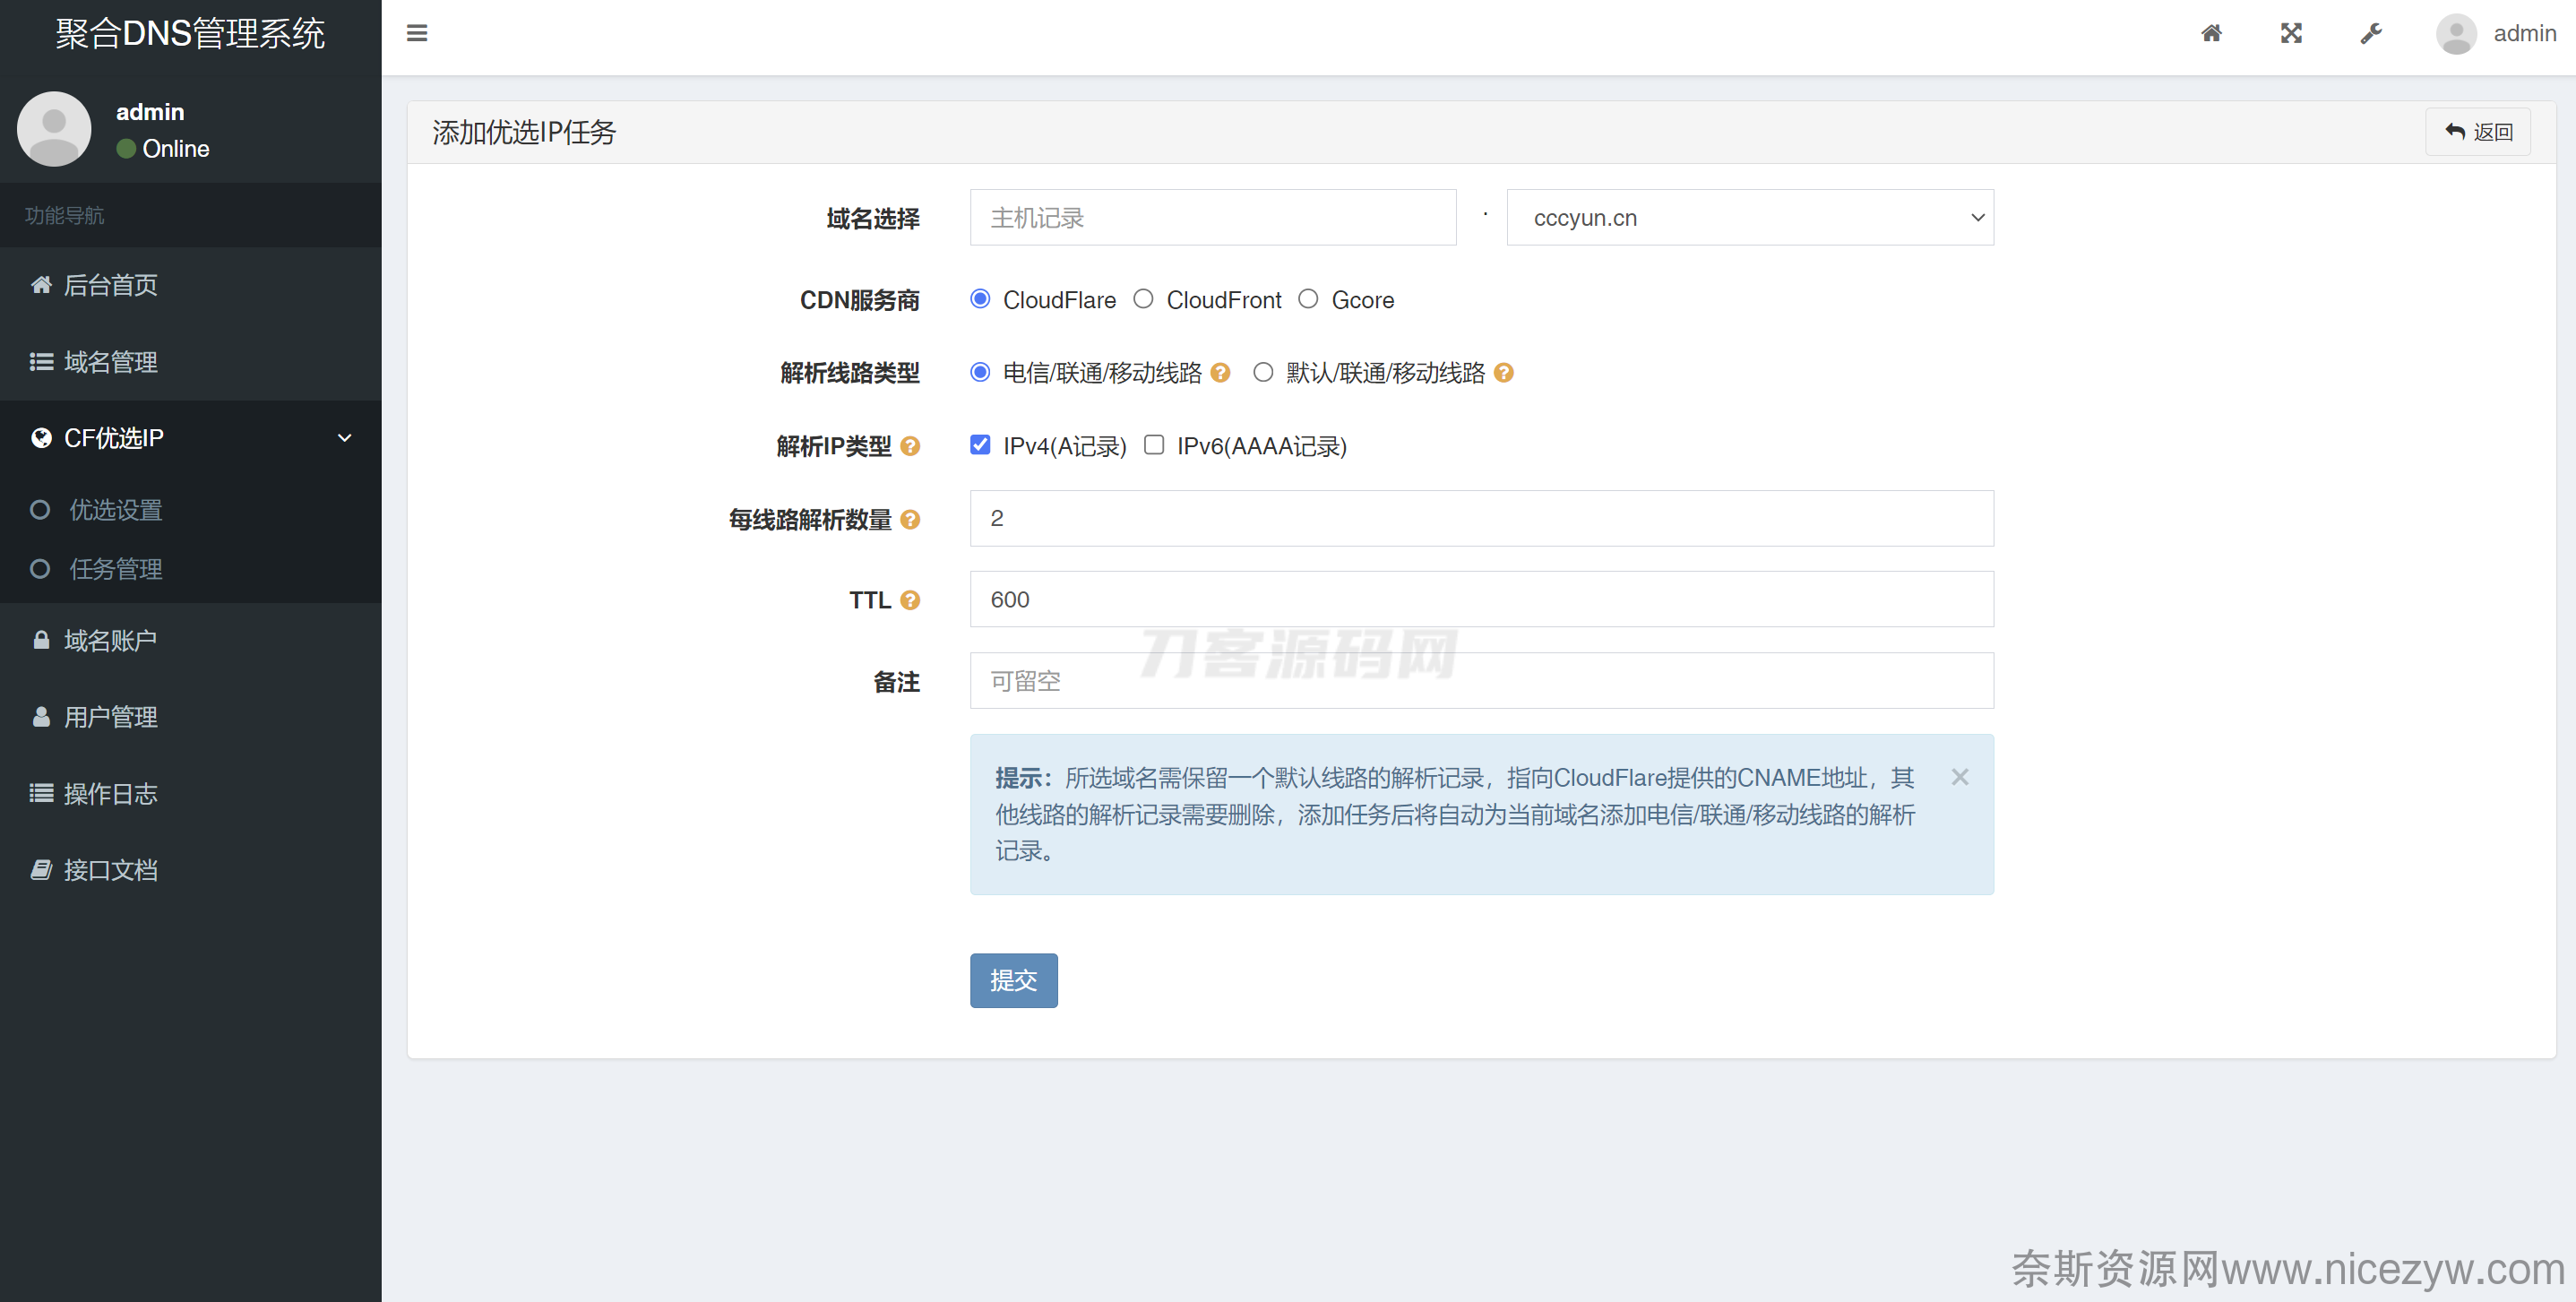
Task: Open 任务管理 submenu item
Action: point(191,569)
